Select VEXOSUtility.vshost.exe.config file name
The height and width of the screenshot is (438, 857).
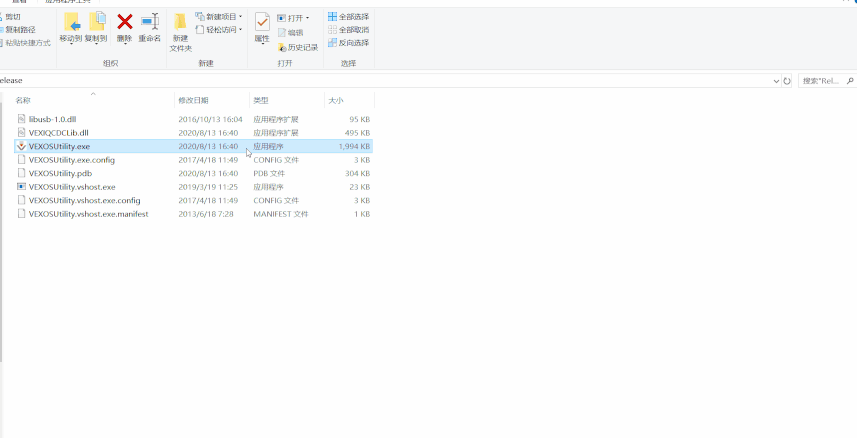tap(85, 200)
